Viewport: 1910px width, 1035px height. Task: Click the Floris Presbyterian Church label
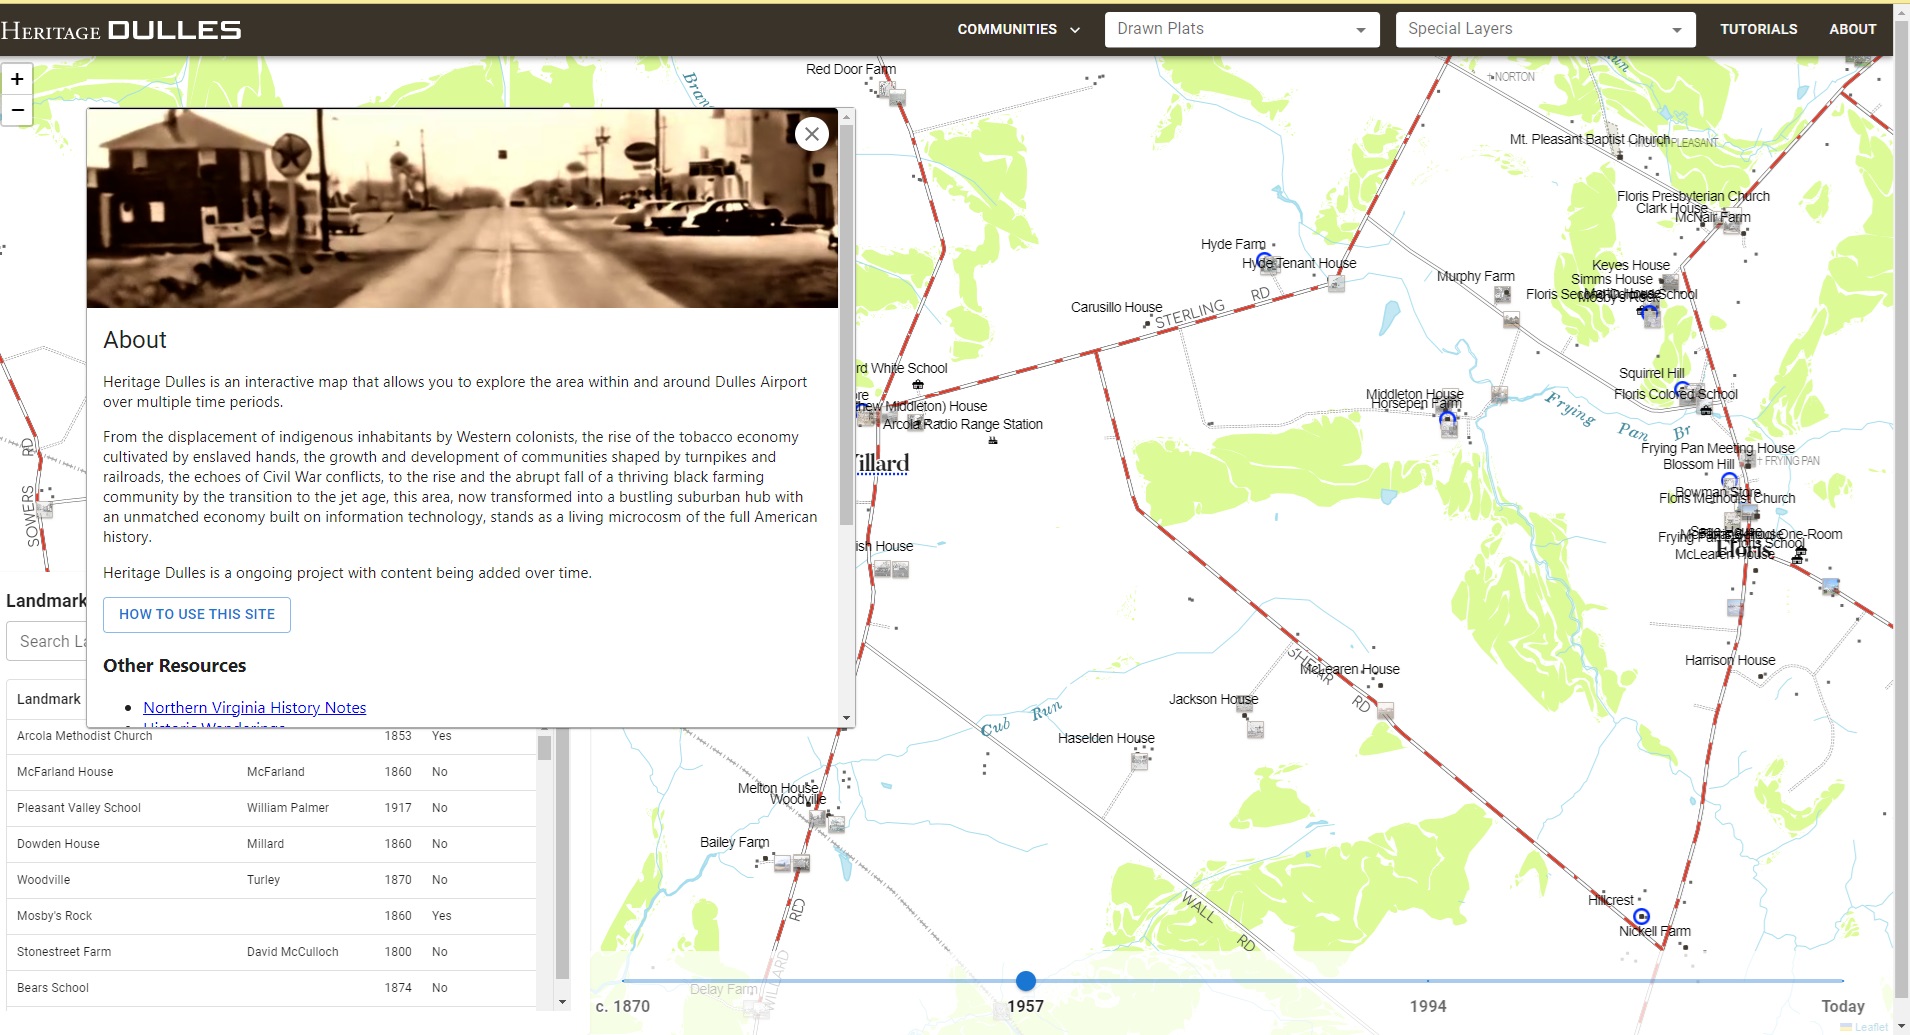point(1693,196)
